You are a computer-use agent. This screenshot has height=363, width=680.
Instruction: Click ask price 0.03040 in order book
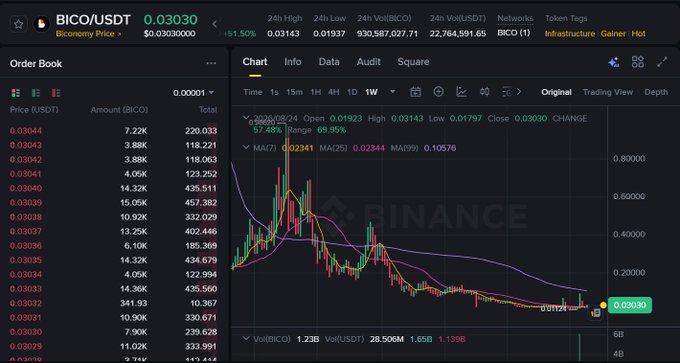pyautogui.click(x=26, y=188)
